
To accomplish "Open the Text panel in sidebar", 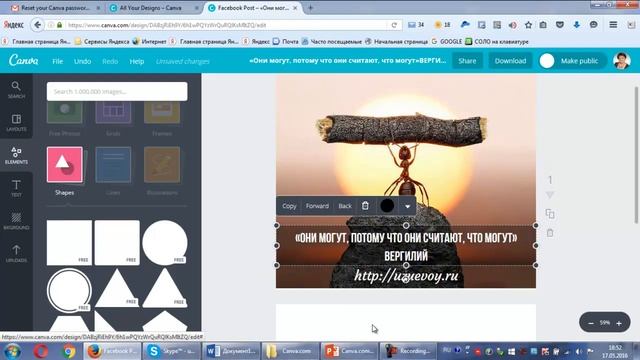I will [x=16, y=188].
